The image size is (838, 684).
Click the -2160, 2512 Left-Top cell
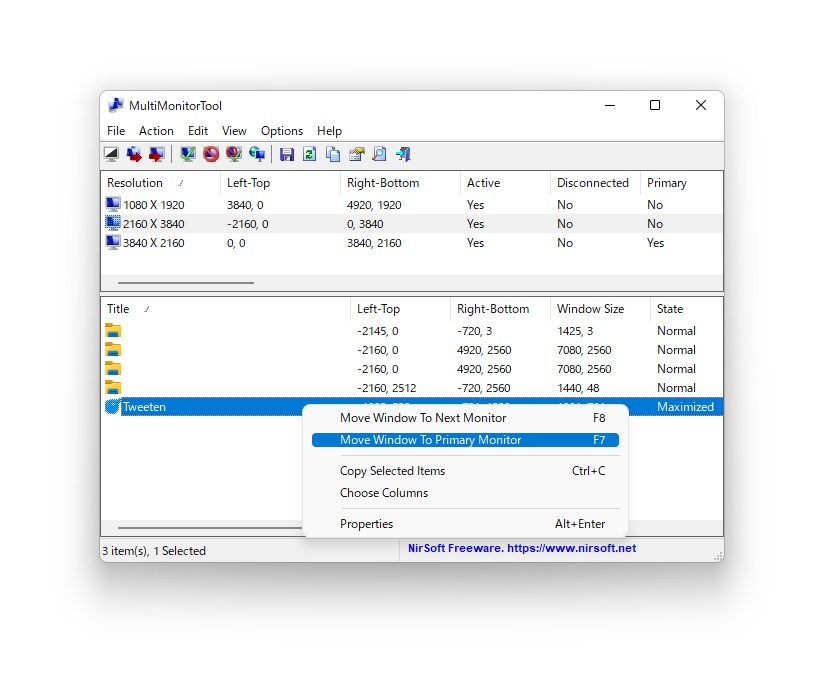tap(386, 388)
